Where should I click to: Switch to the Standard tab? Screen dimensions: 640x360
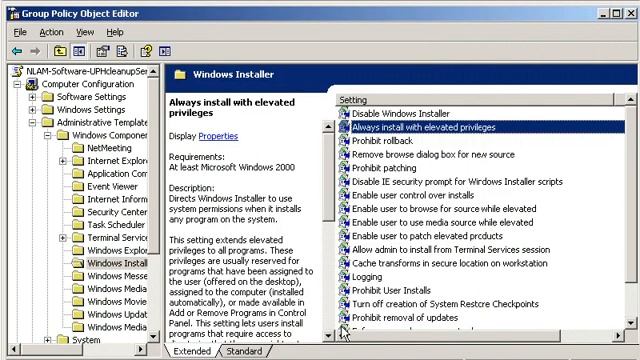(x=244, y=351)
